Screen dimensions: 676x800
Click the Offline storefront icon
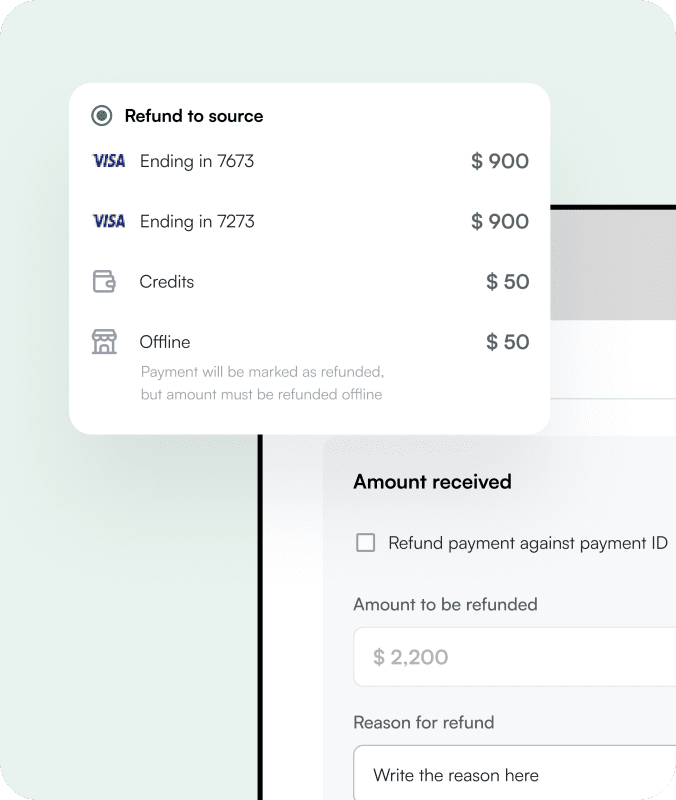tap(104, 342)
